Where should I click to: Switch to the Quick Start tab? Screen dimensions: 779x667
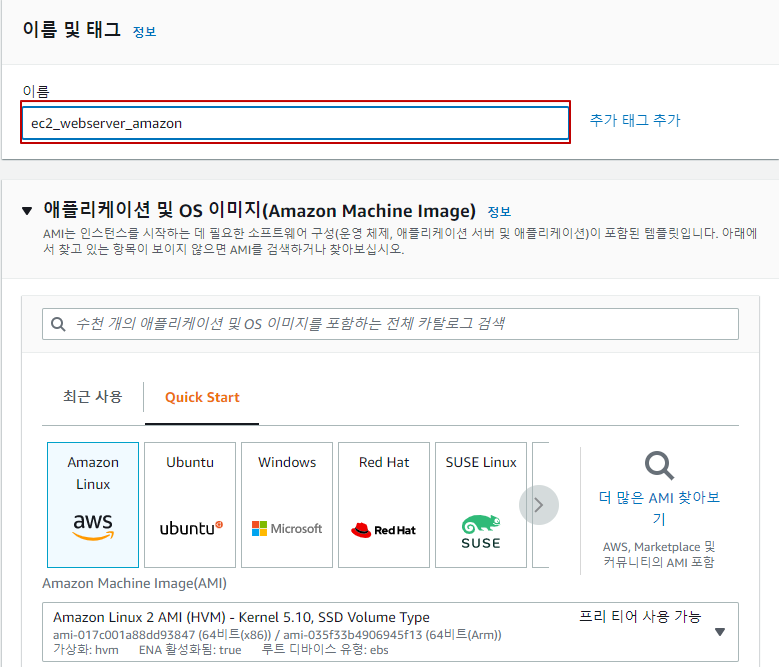point(202,397)
